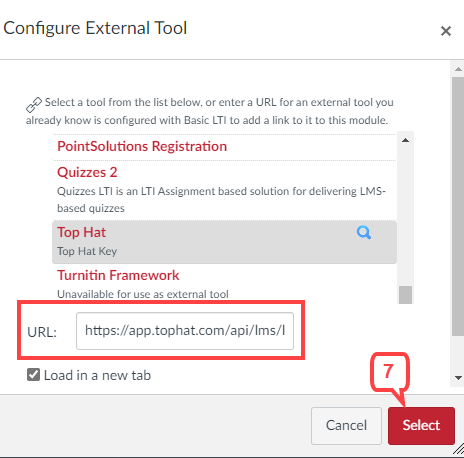Click the magnifier icon on Top Hat
The height and width of the screenshot is (458, 464).
364,232
